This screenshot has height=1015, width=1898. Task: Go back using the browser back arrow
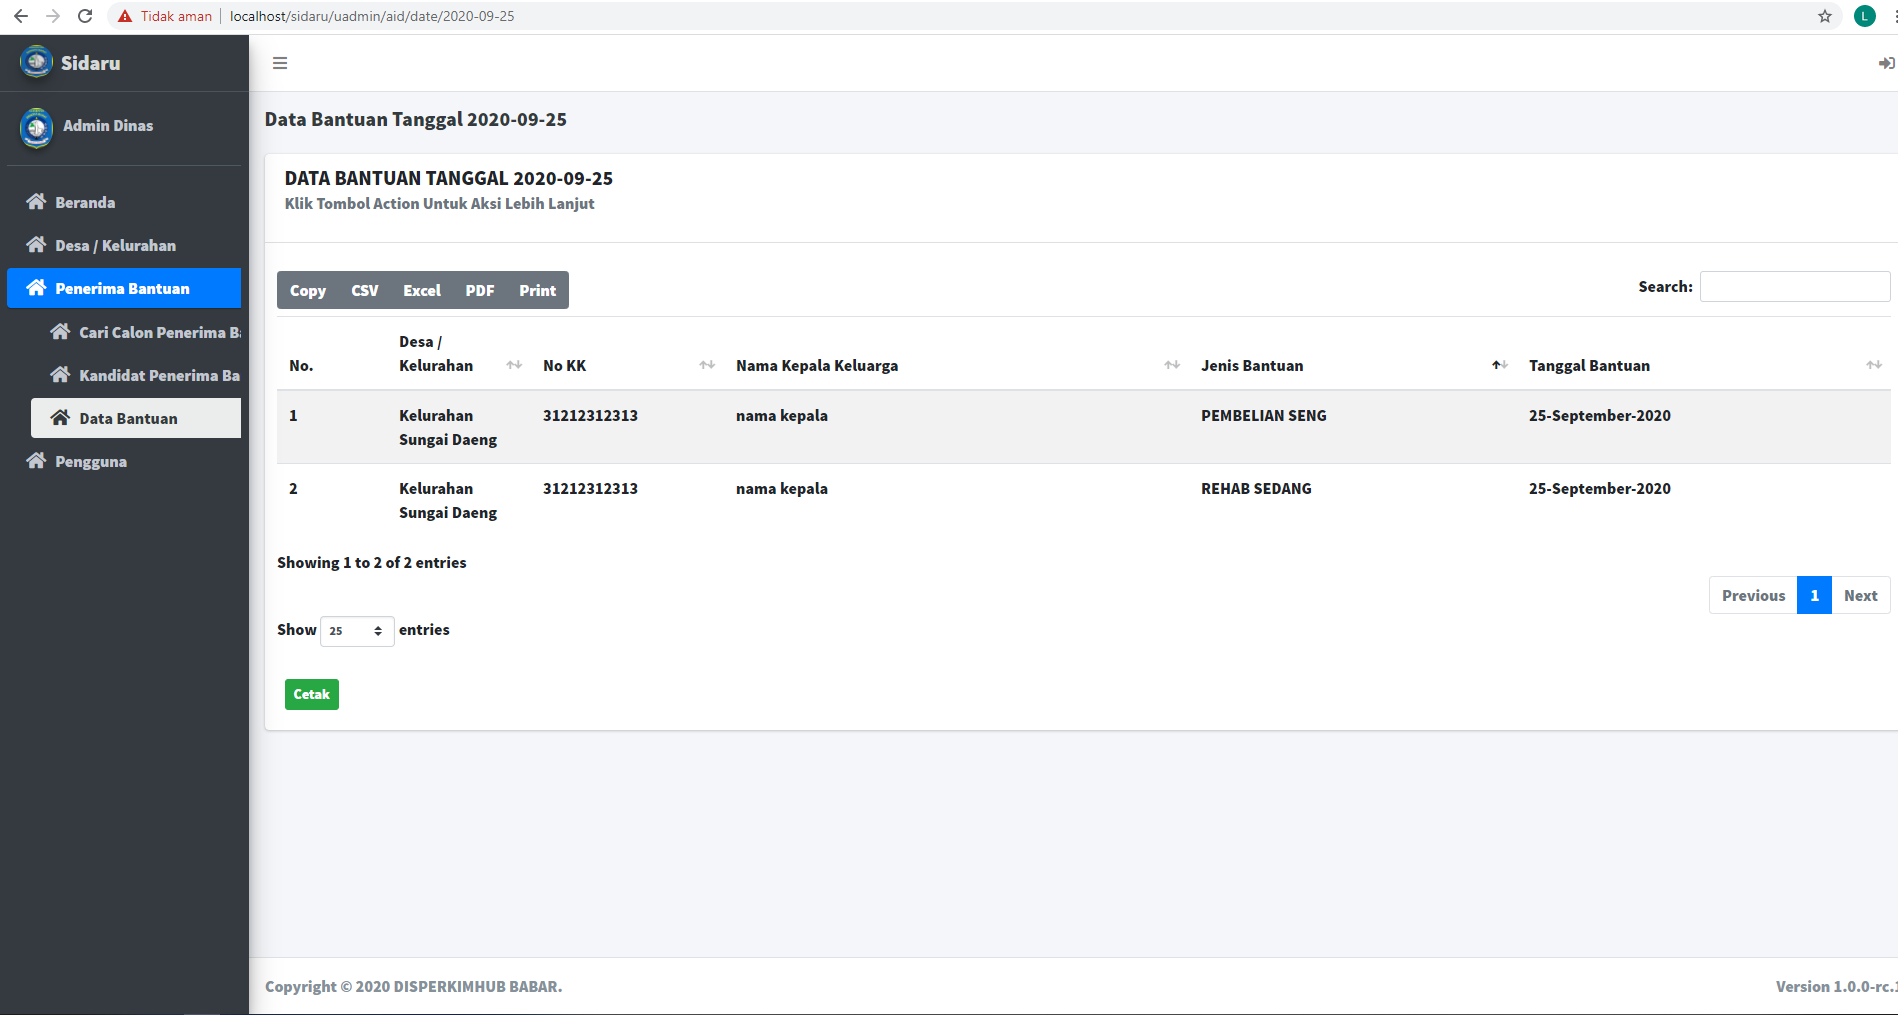pyautogui.click(x=21, y=16)
